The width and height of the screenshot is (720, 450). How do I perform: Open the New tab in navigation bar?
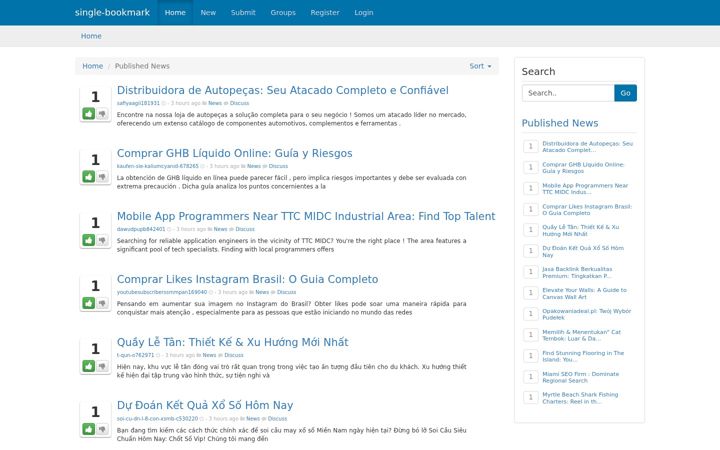pos(208,12)
